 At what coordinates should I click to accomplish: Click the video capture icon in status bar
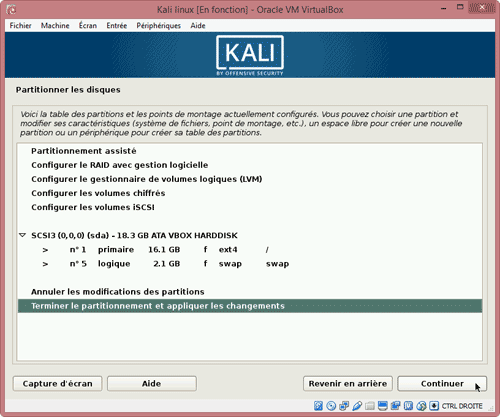[395, 405]
